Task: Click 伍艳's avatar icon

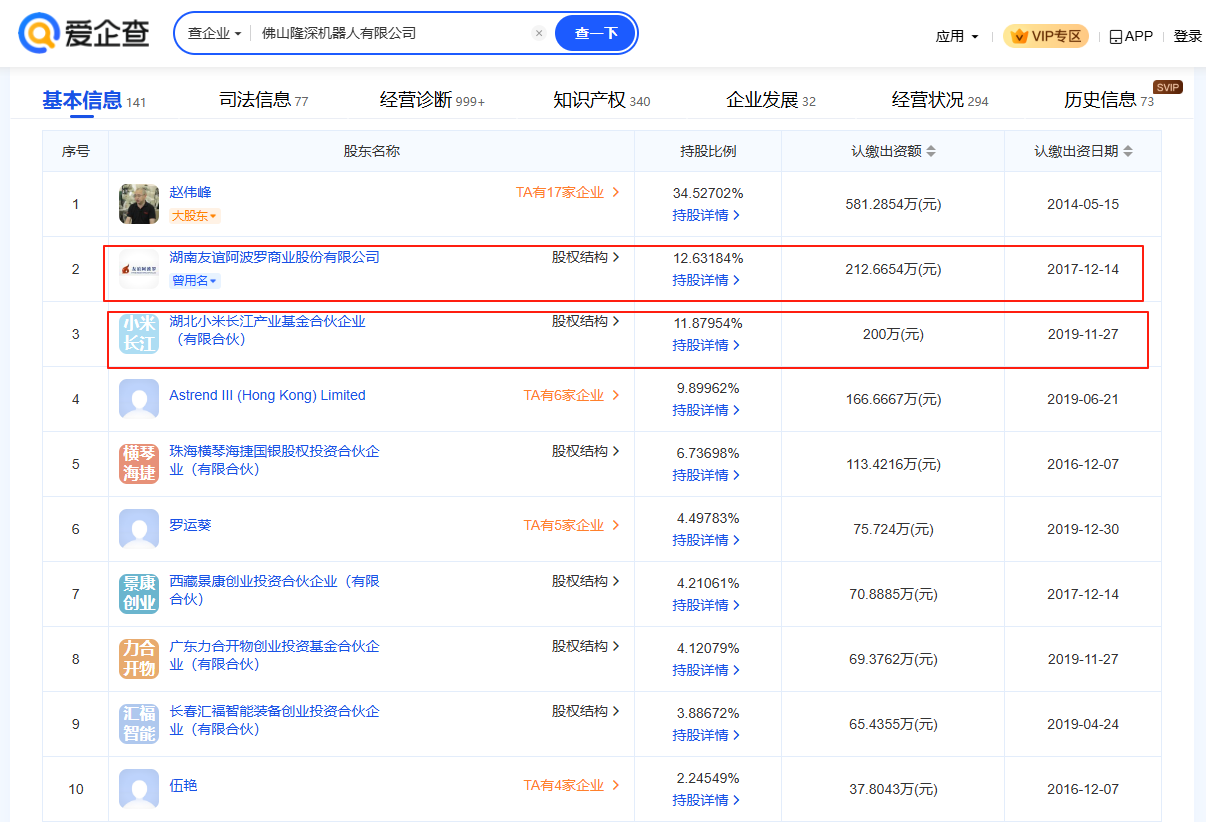Action: [139, 789]
